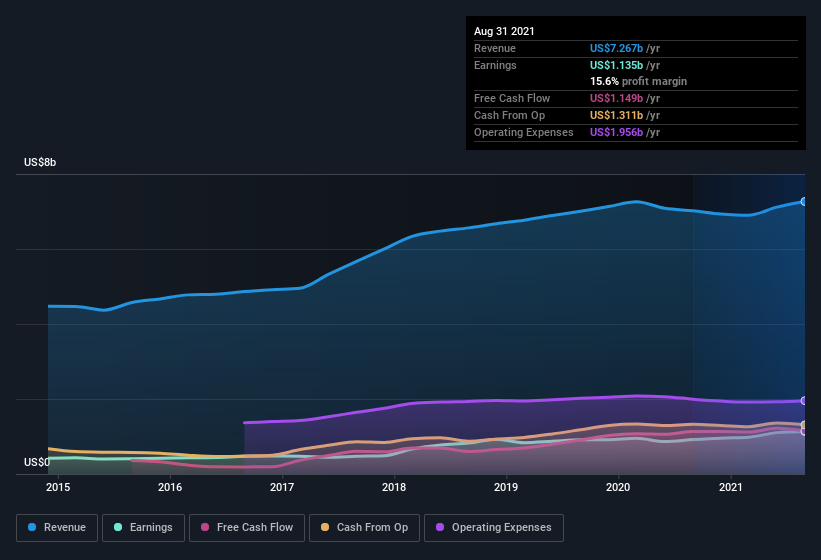Click the tooltip Operating Expenses label

tap(524, 132)
